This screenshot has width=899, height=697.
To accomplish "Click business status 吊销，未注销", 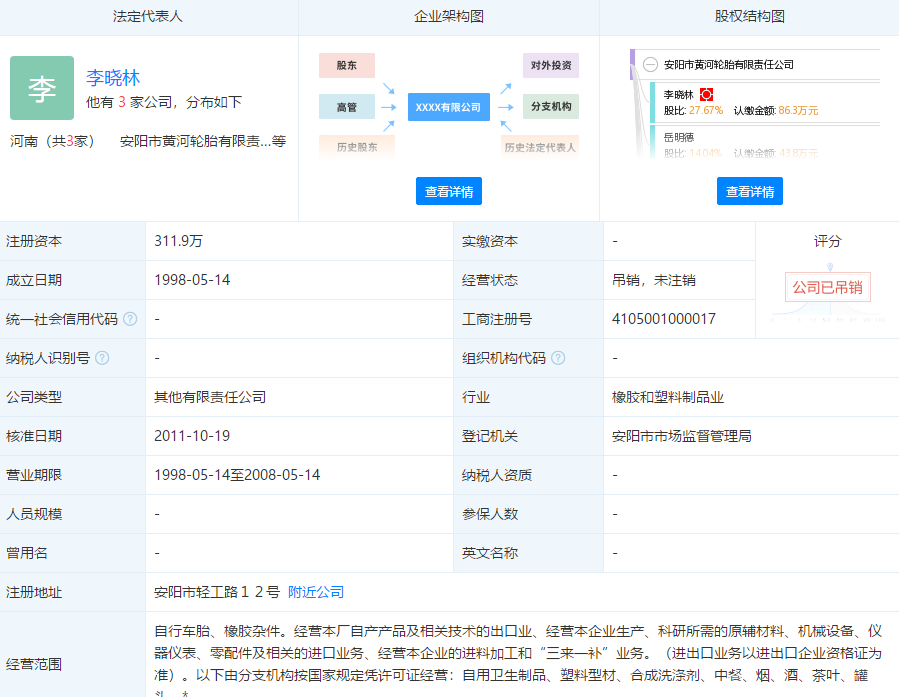I will pyautogui.click(x=654, y=280).
